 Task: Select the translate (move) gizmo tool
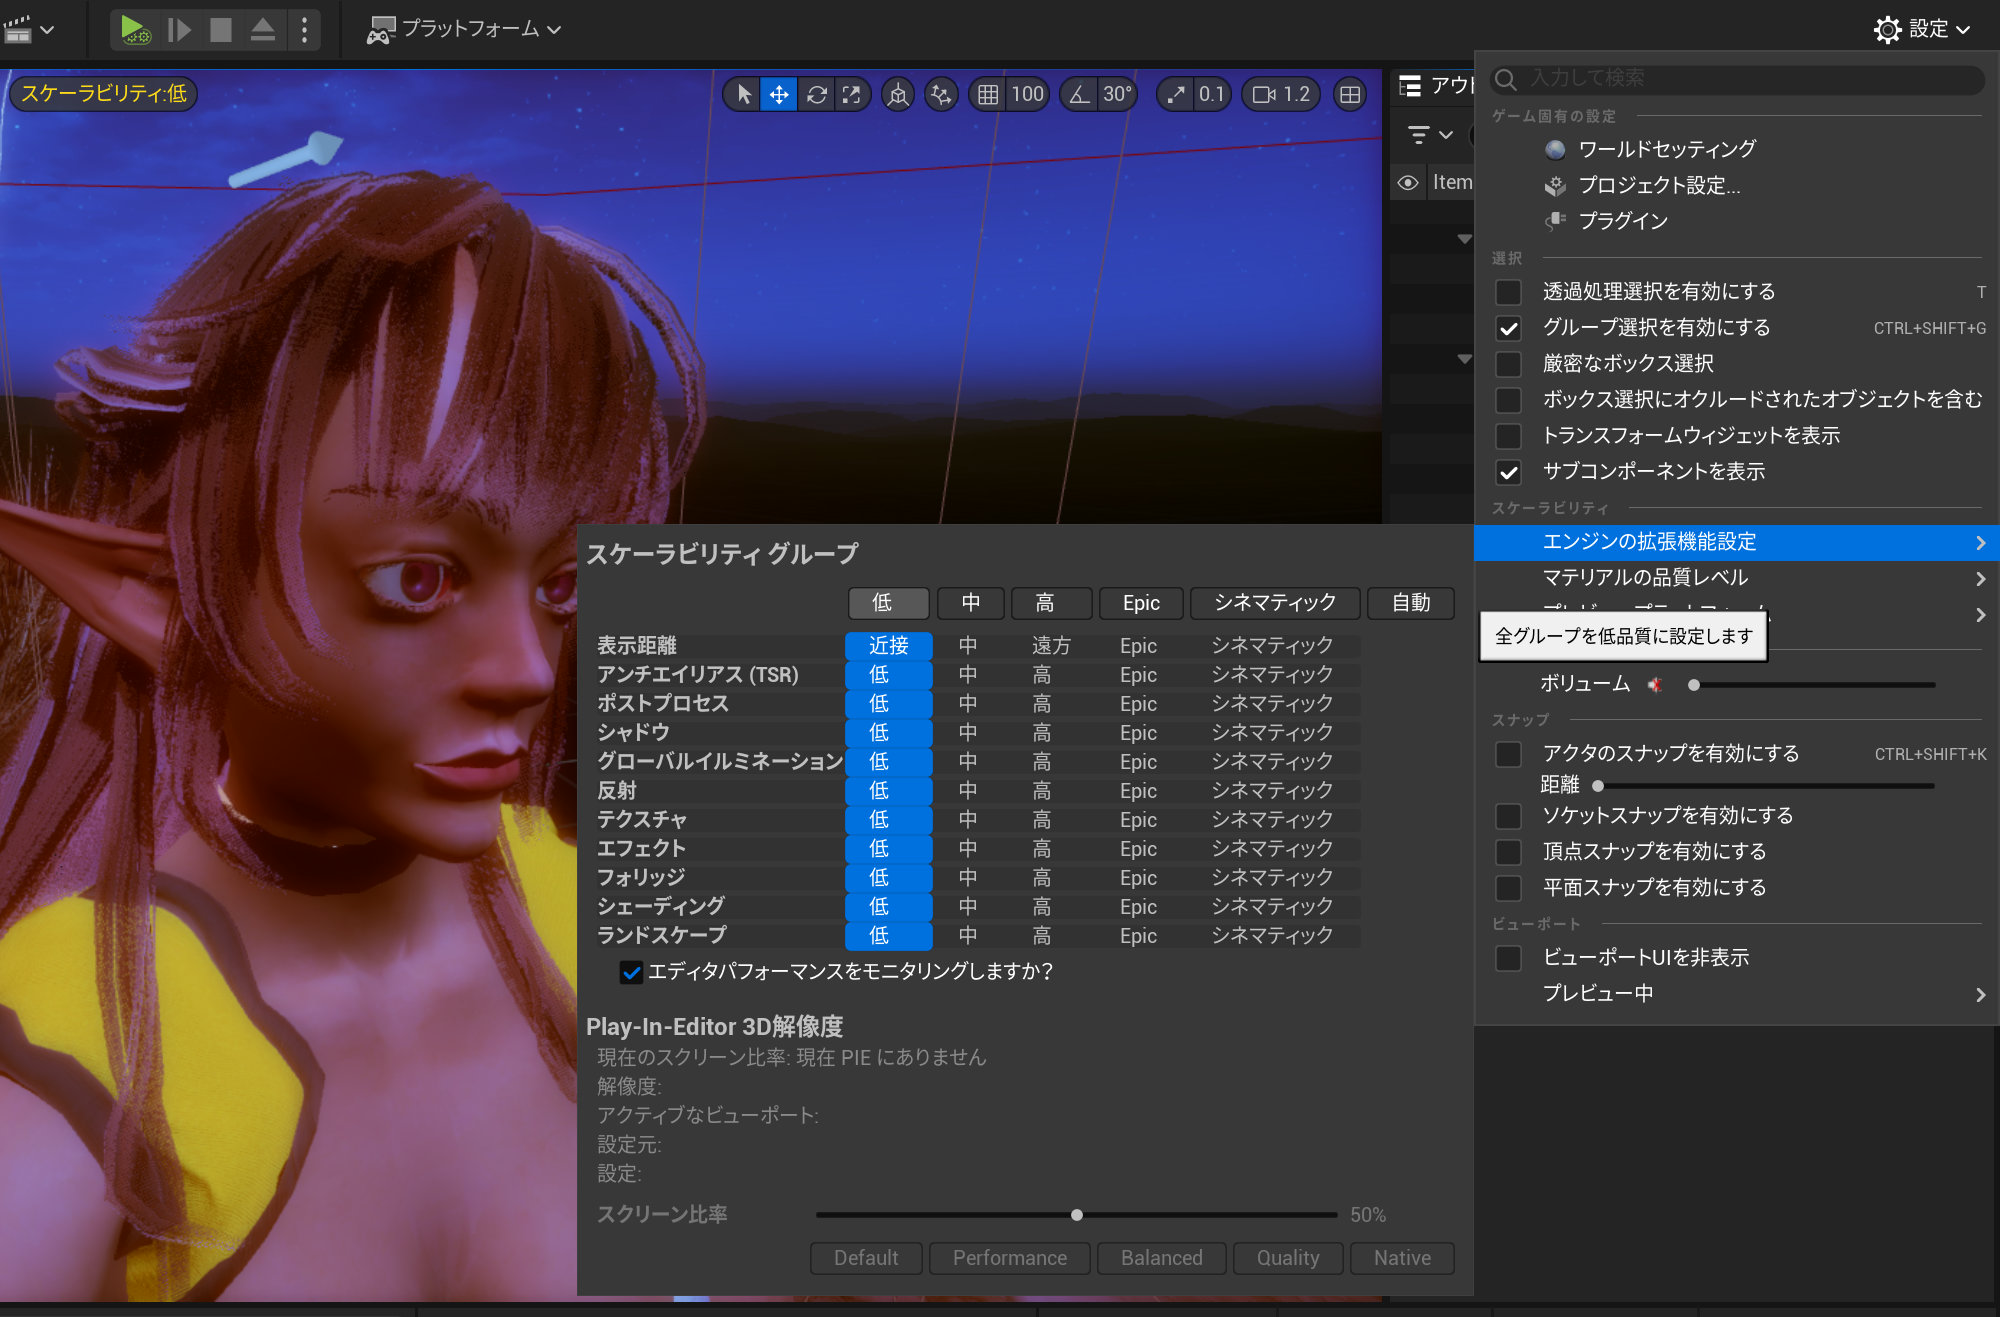779,94
